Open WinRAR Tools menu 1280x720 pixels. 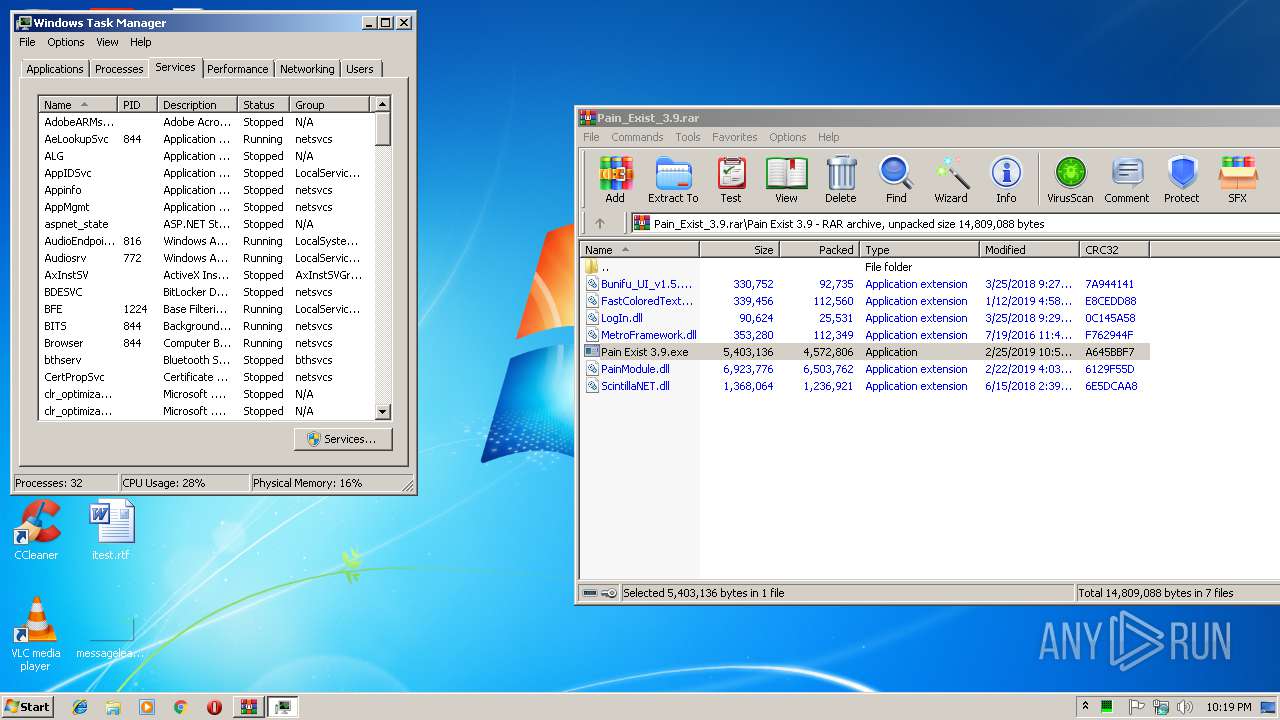coord(688,137)
